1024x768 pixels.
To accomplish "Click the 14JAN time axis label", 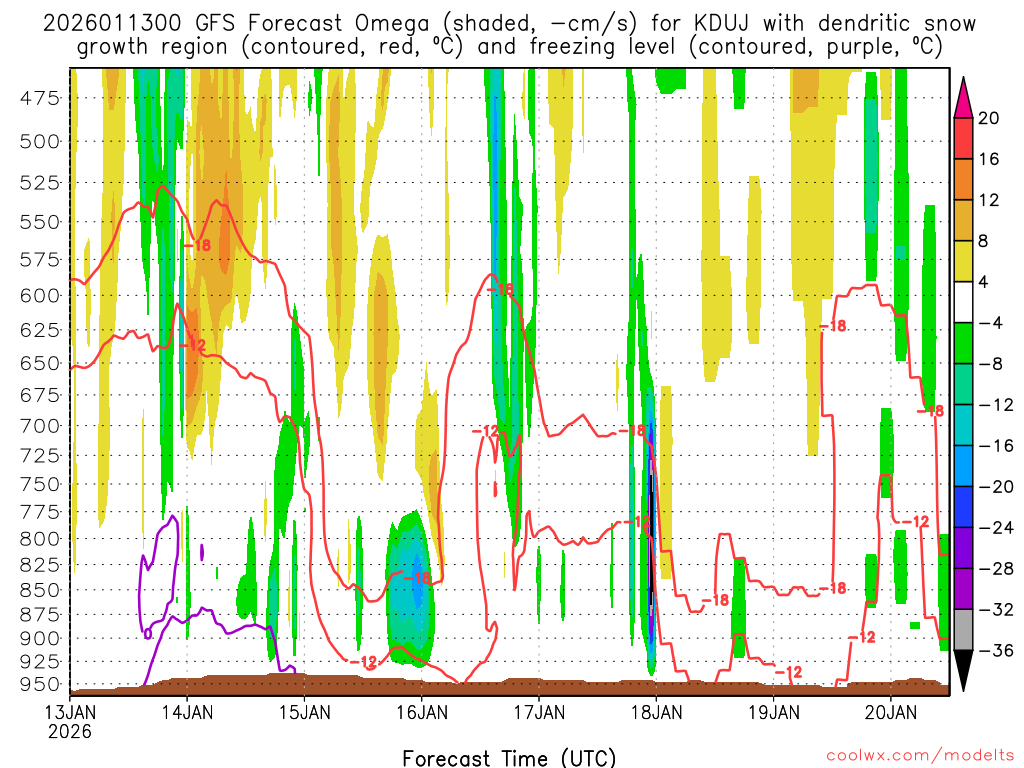I will click(x=186, y=713).
